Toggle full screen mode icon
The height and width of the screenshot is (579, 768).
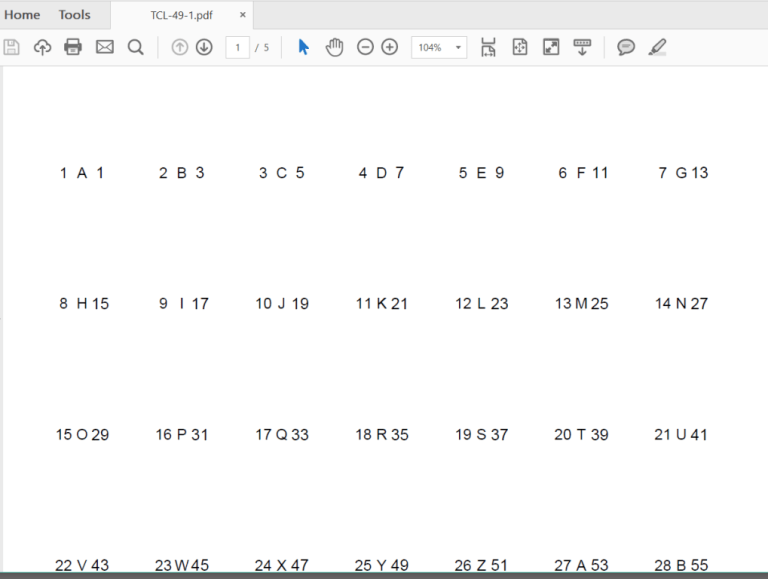click(551, 47)
